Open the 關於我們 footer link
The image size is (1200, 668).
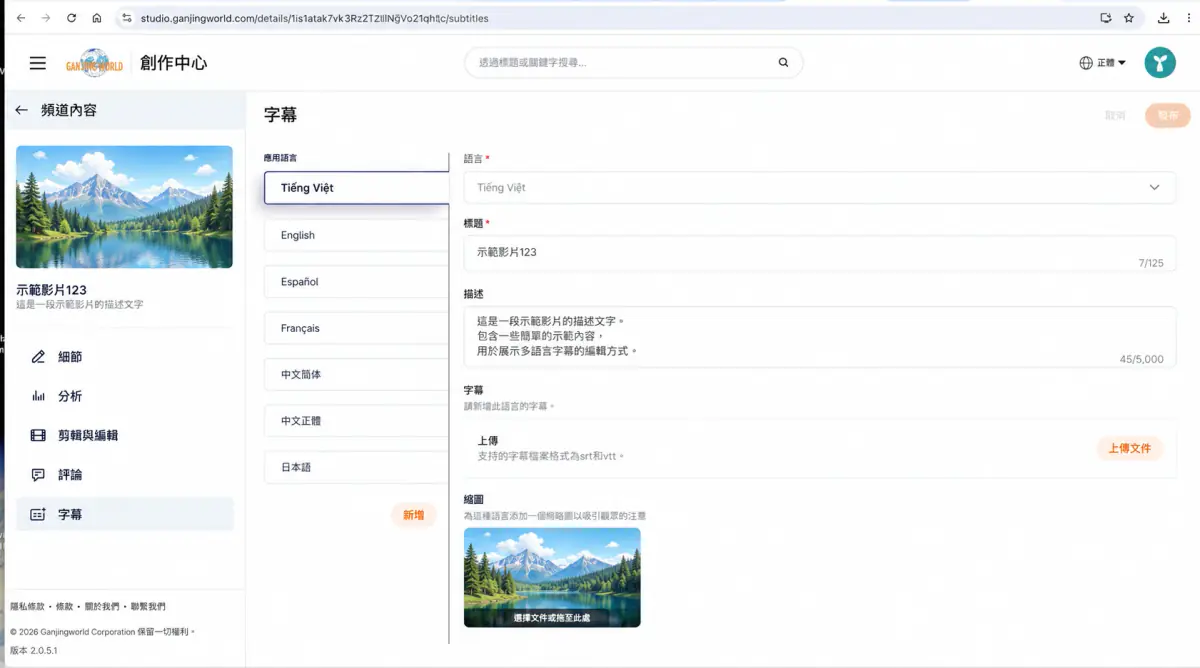(x=101, y=606)
